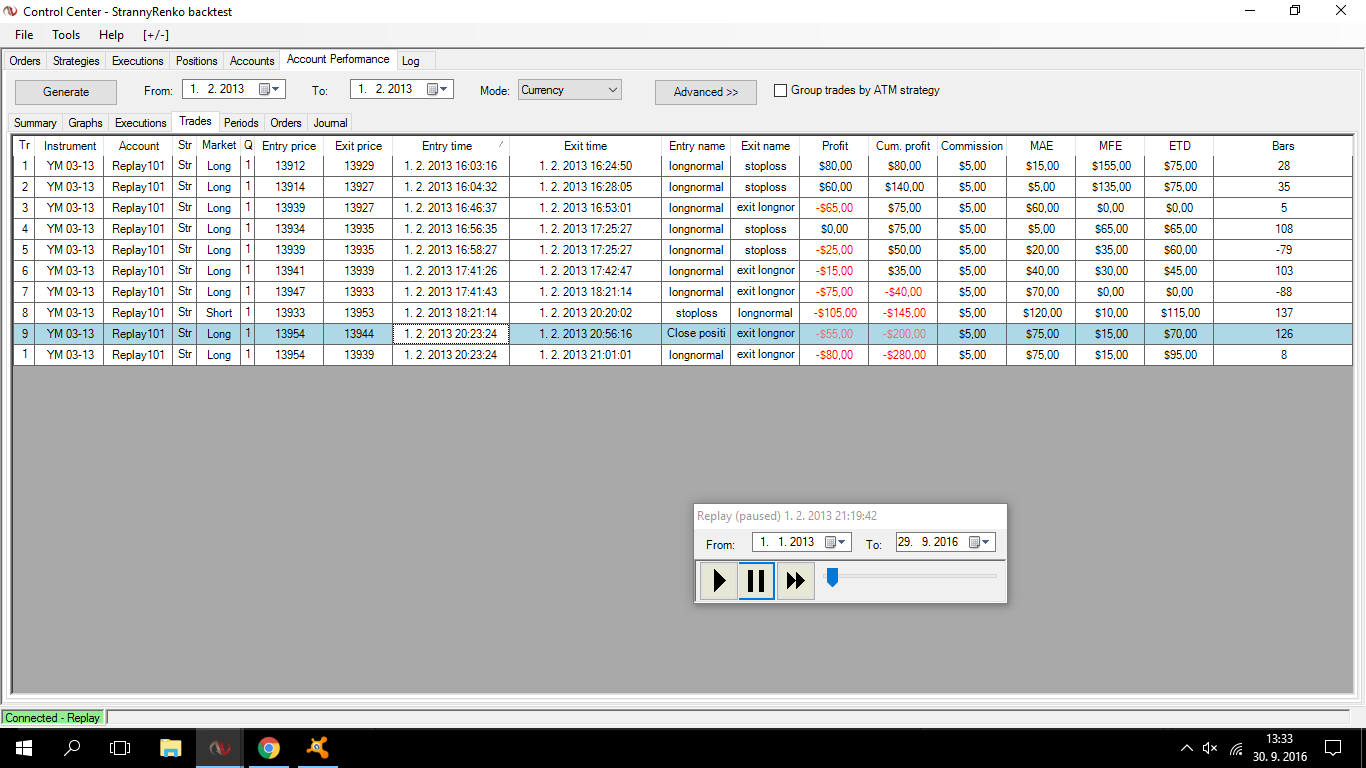
Task: Click the Control Center app icon in title bar
Action: point(11,11)
